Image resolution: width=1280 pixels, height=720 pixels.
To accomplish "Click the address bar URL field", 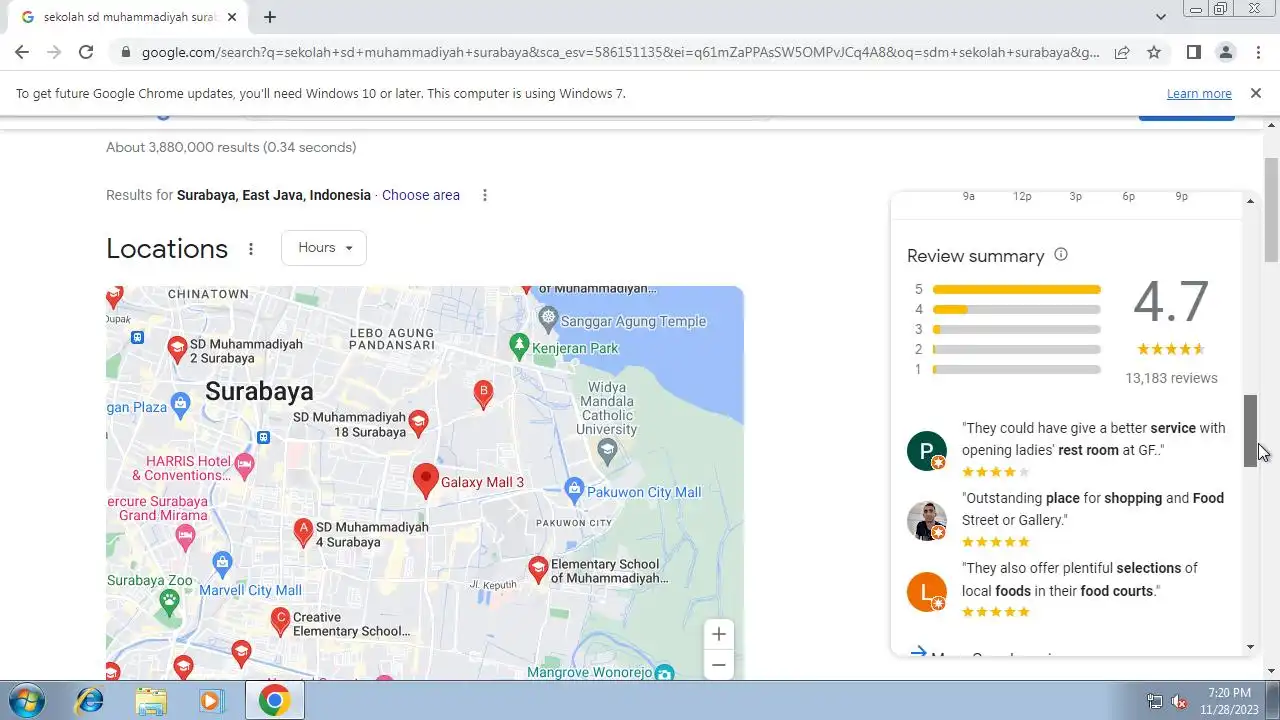I will (x=620, y=52).
